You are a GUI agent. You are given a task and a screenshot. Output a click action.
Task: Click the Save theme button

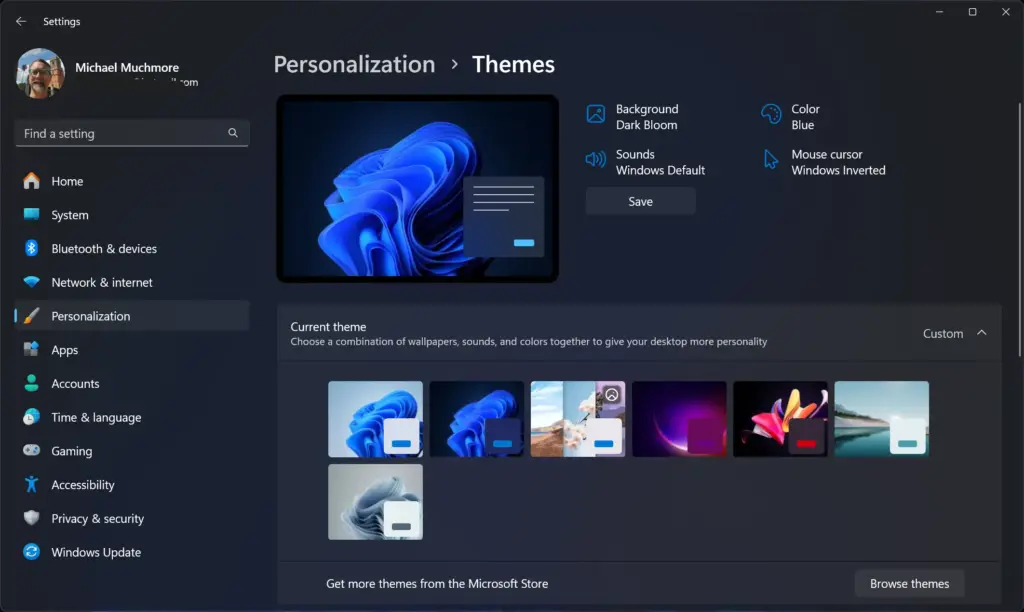coord(640,201)
